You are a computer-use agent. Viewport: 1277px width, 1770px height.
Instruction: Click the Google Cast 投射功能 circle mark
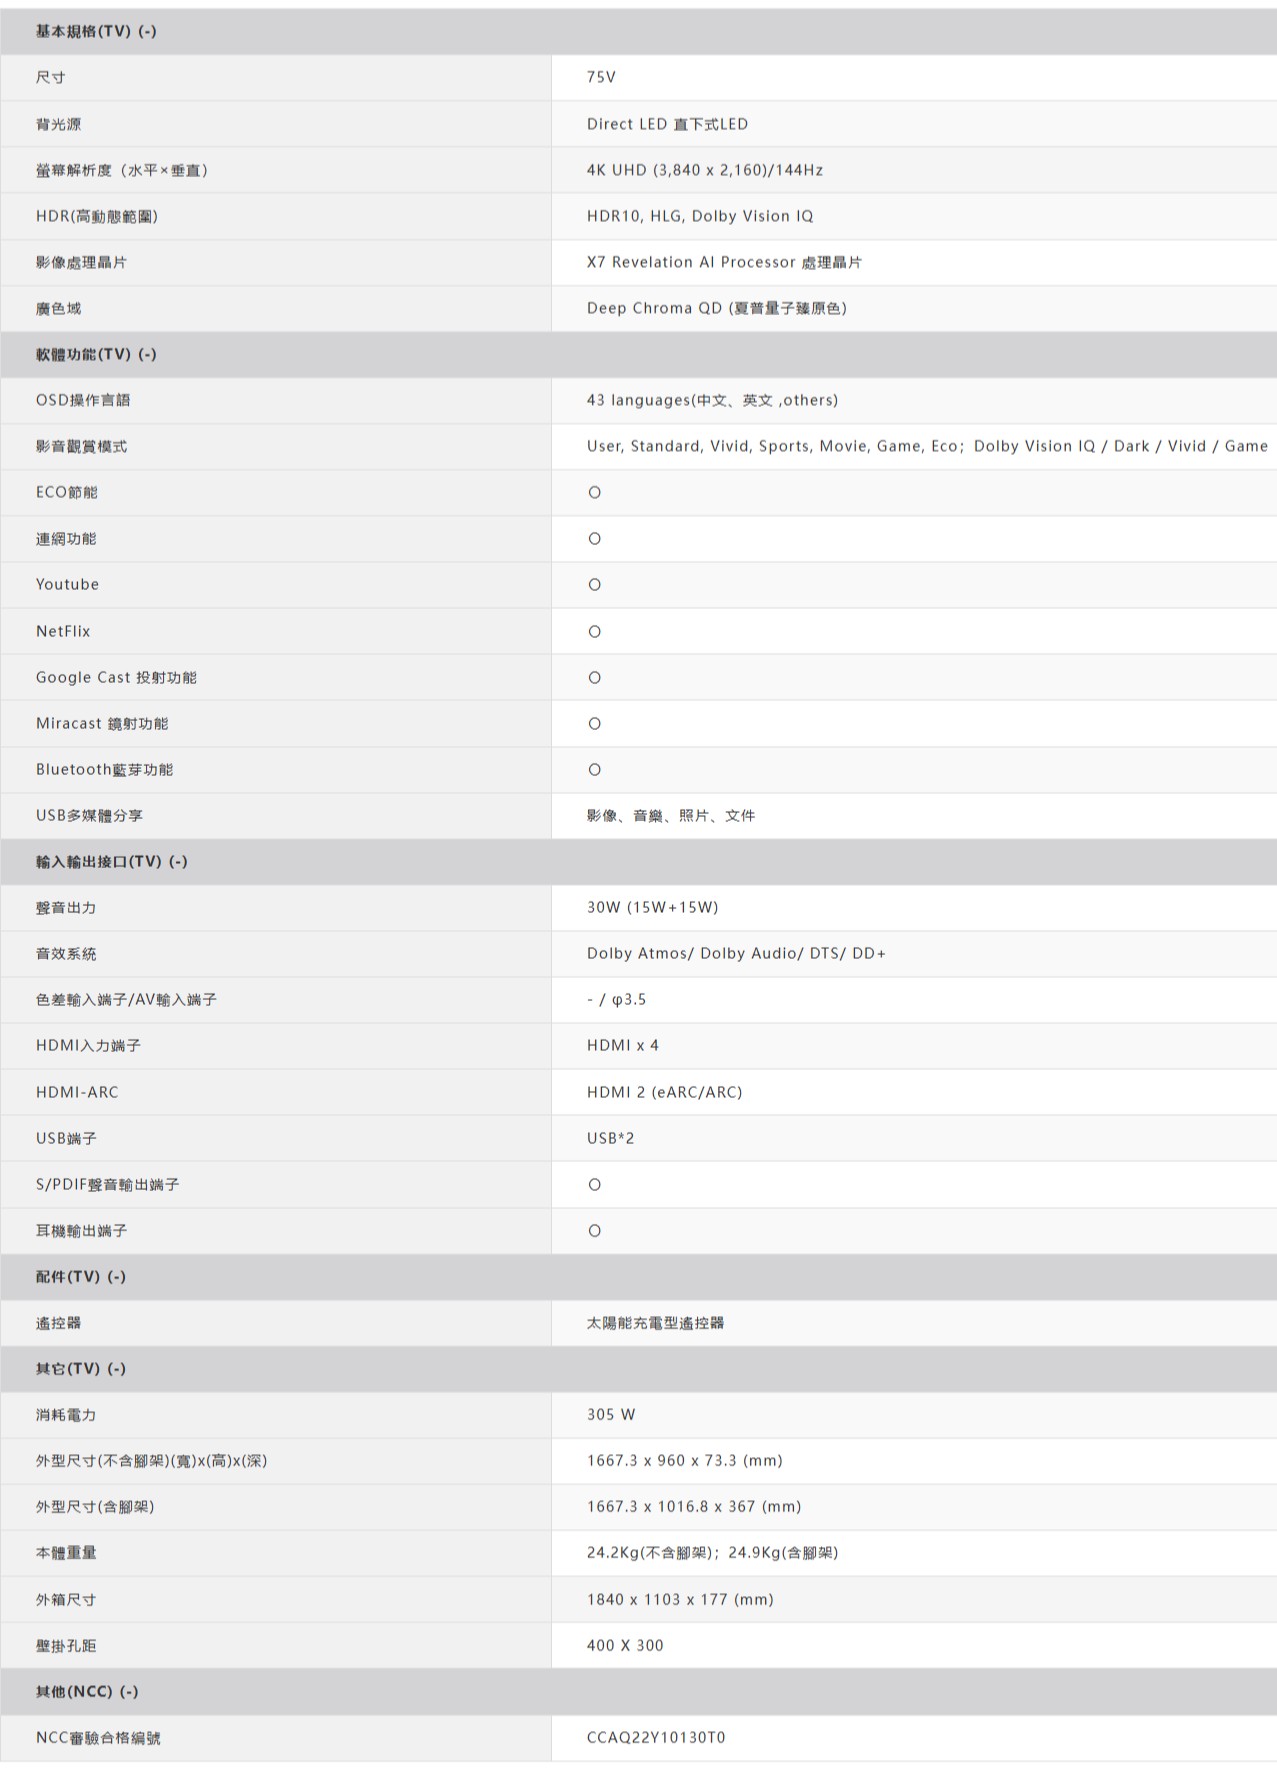594,677
